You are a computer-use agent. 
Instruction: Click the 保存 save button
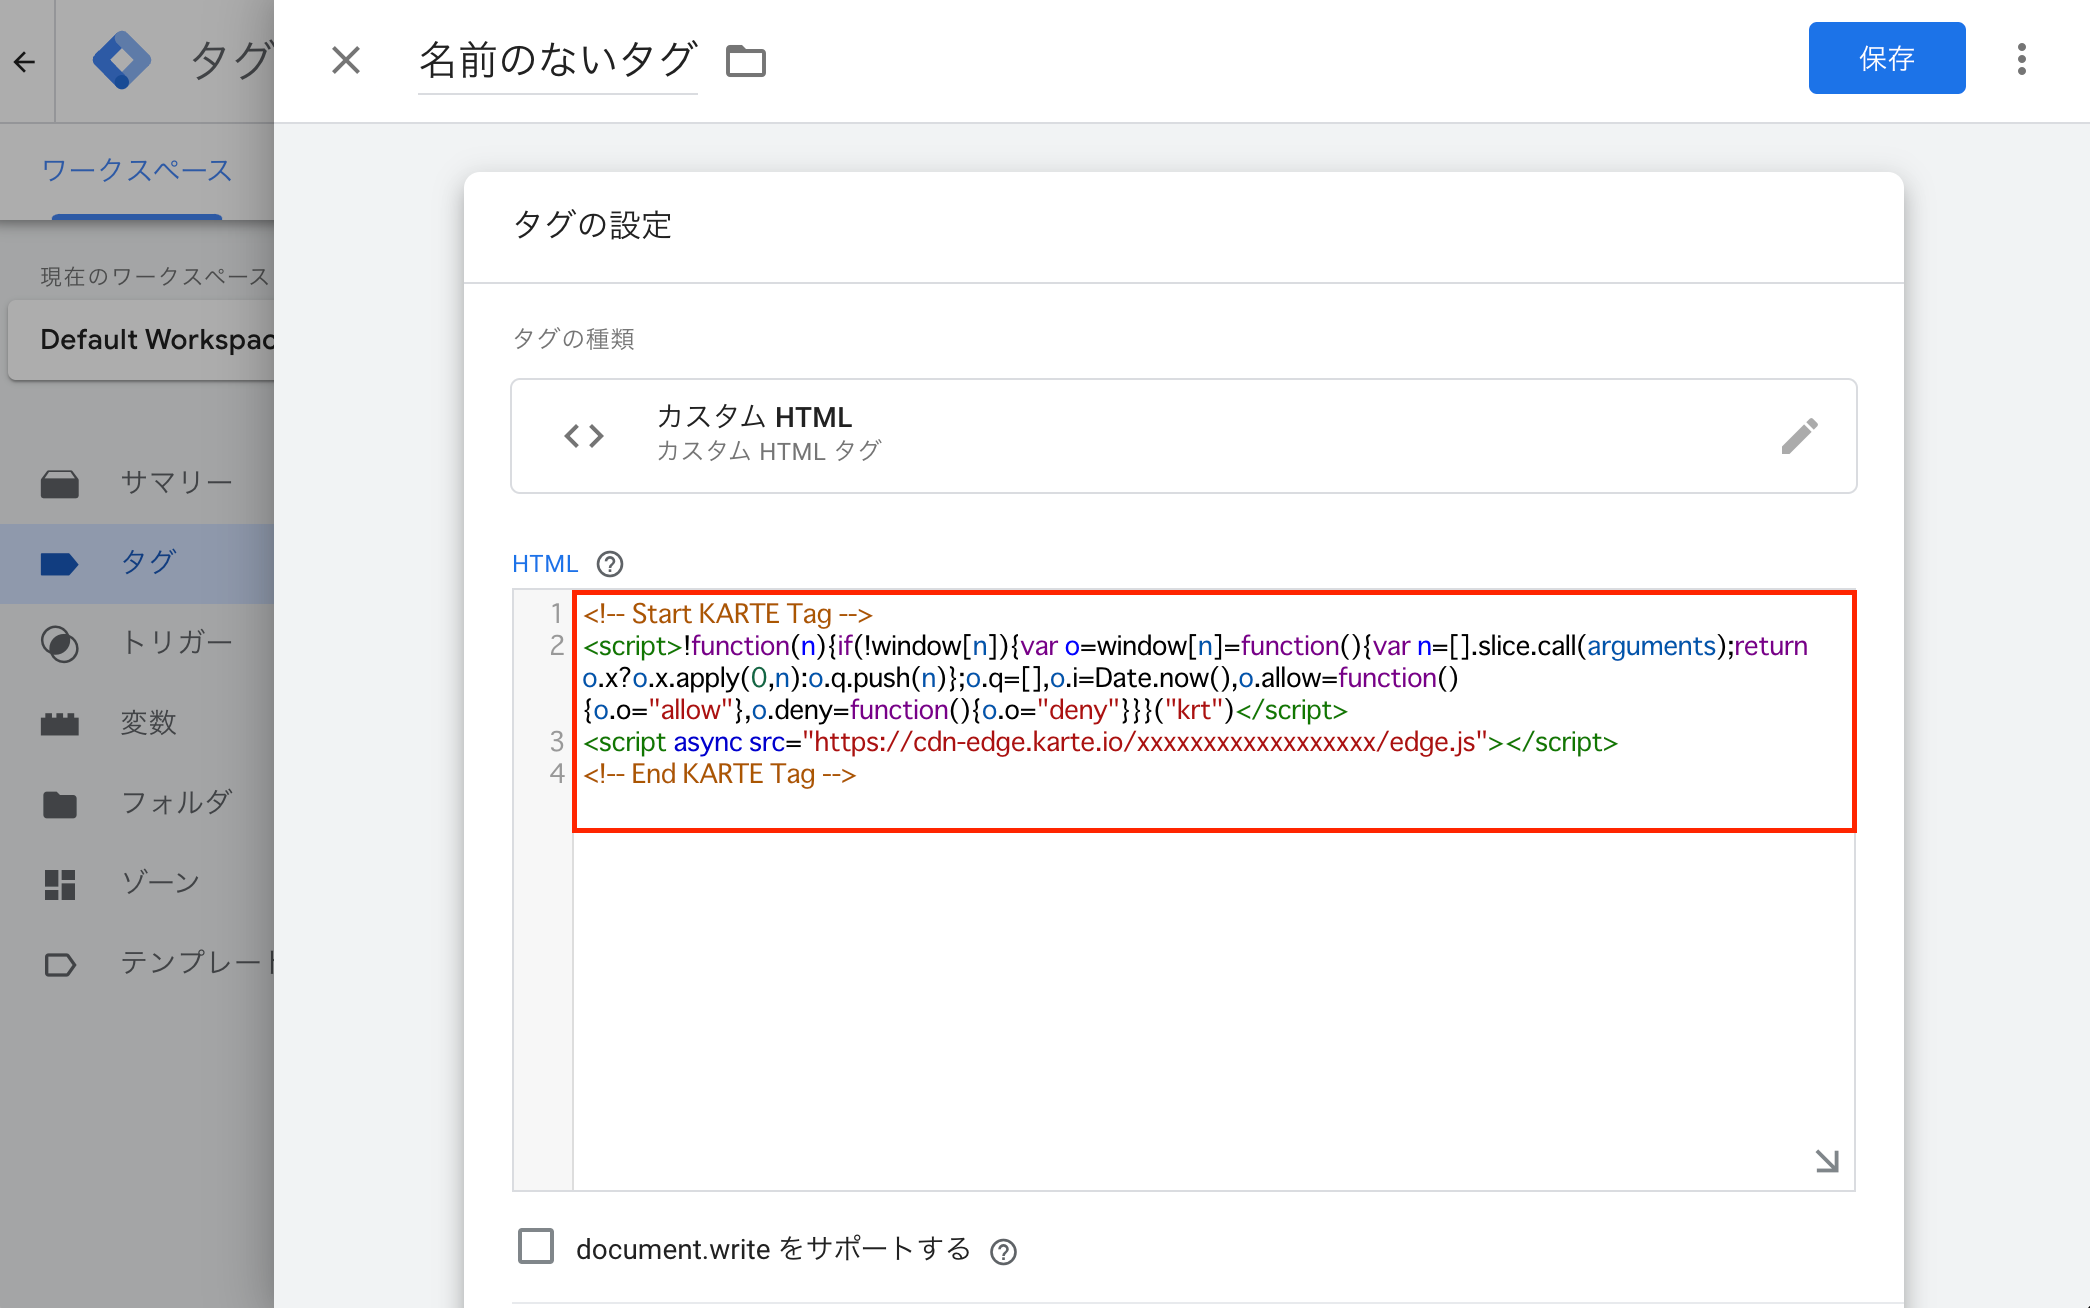[1886, 58]
